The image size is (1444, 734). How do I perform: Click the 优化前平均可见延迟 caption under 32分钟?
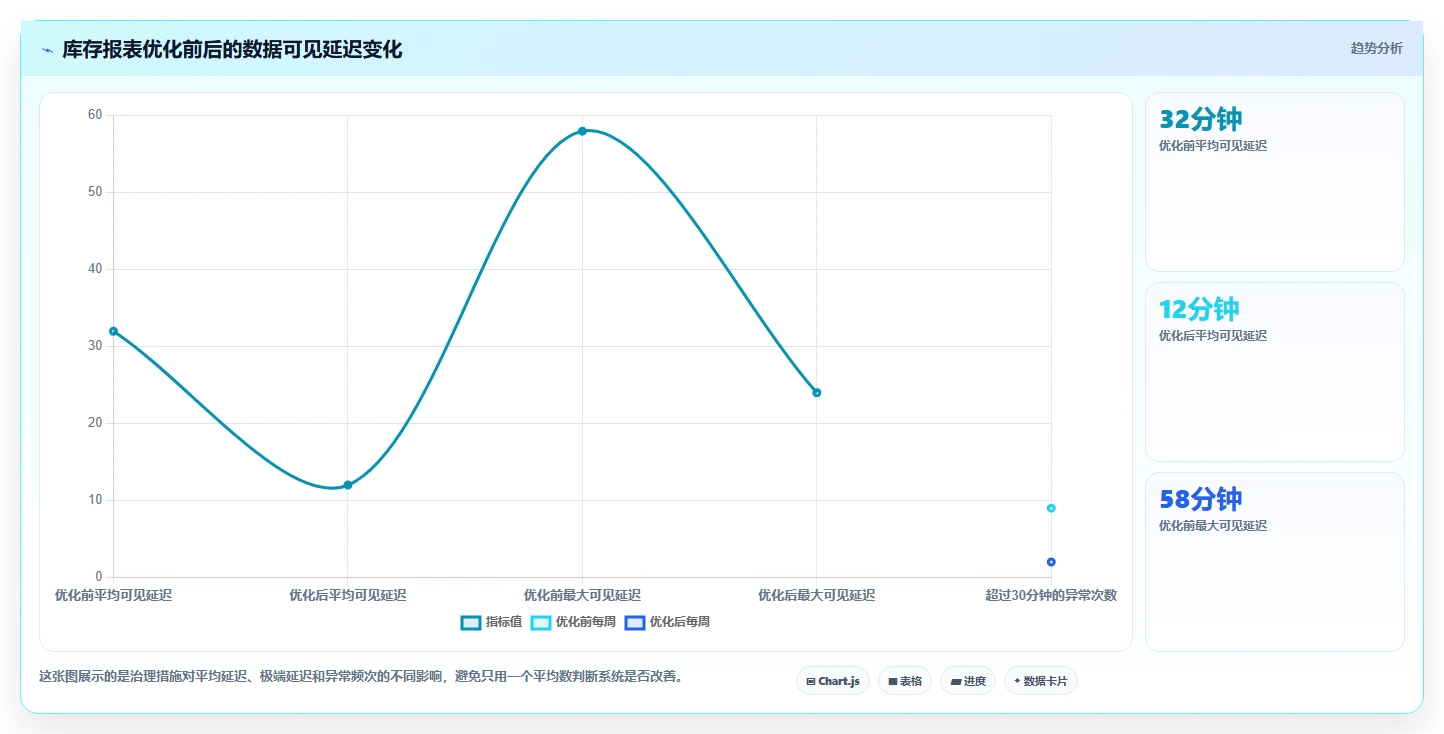pyautogui.click(x=1213, y=146)
